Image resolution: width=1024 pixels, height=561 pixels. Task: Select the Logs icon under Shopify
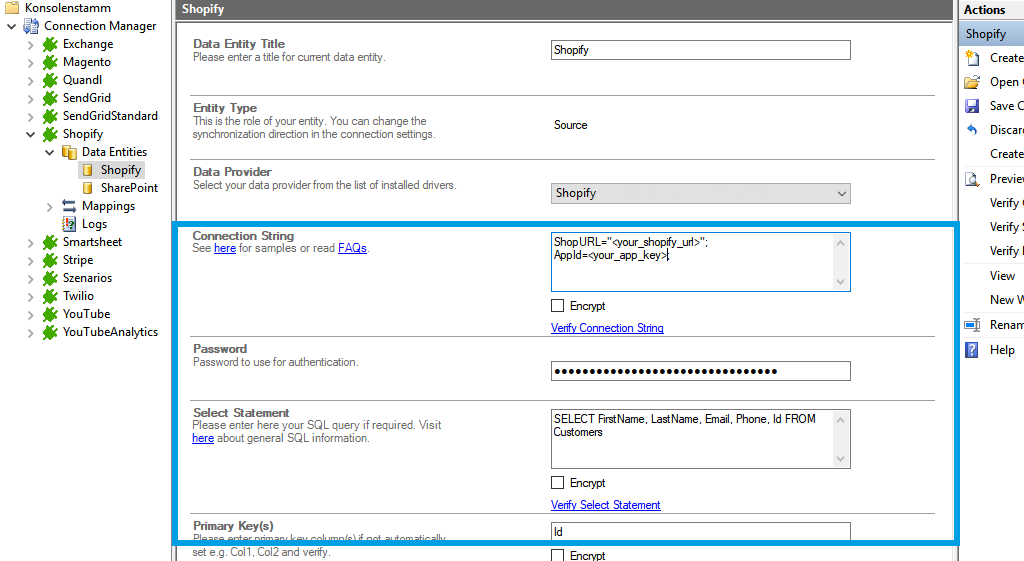pos(69,224)
